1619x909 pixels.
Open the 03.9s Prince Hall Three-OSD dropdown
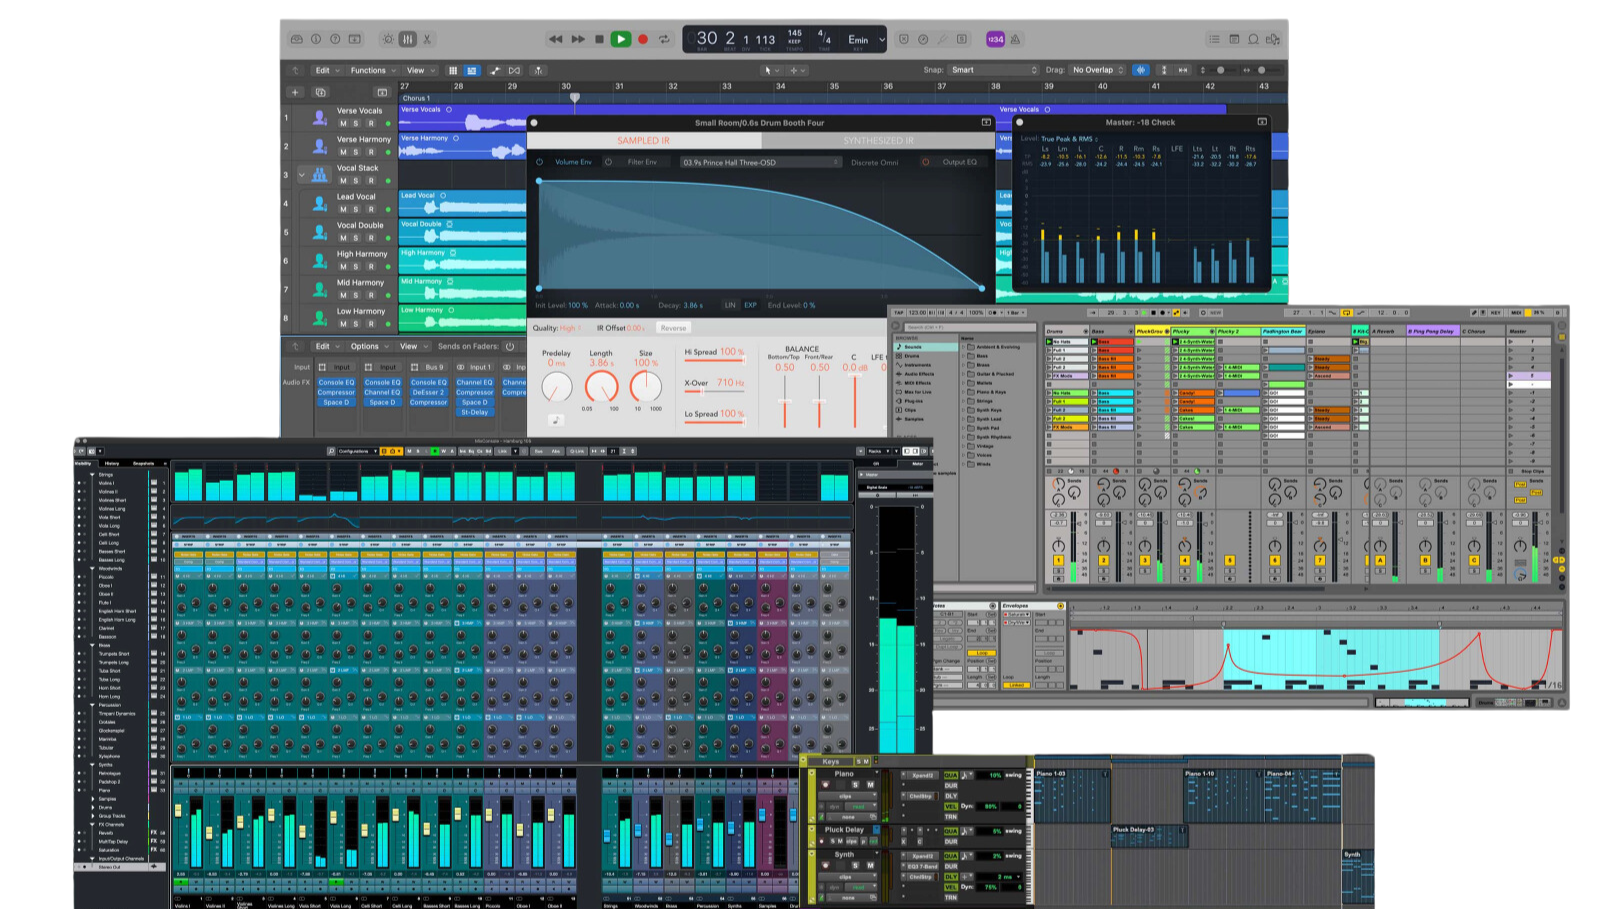point(761,162)
